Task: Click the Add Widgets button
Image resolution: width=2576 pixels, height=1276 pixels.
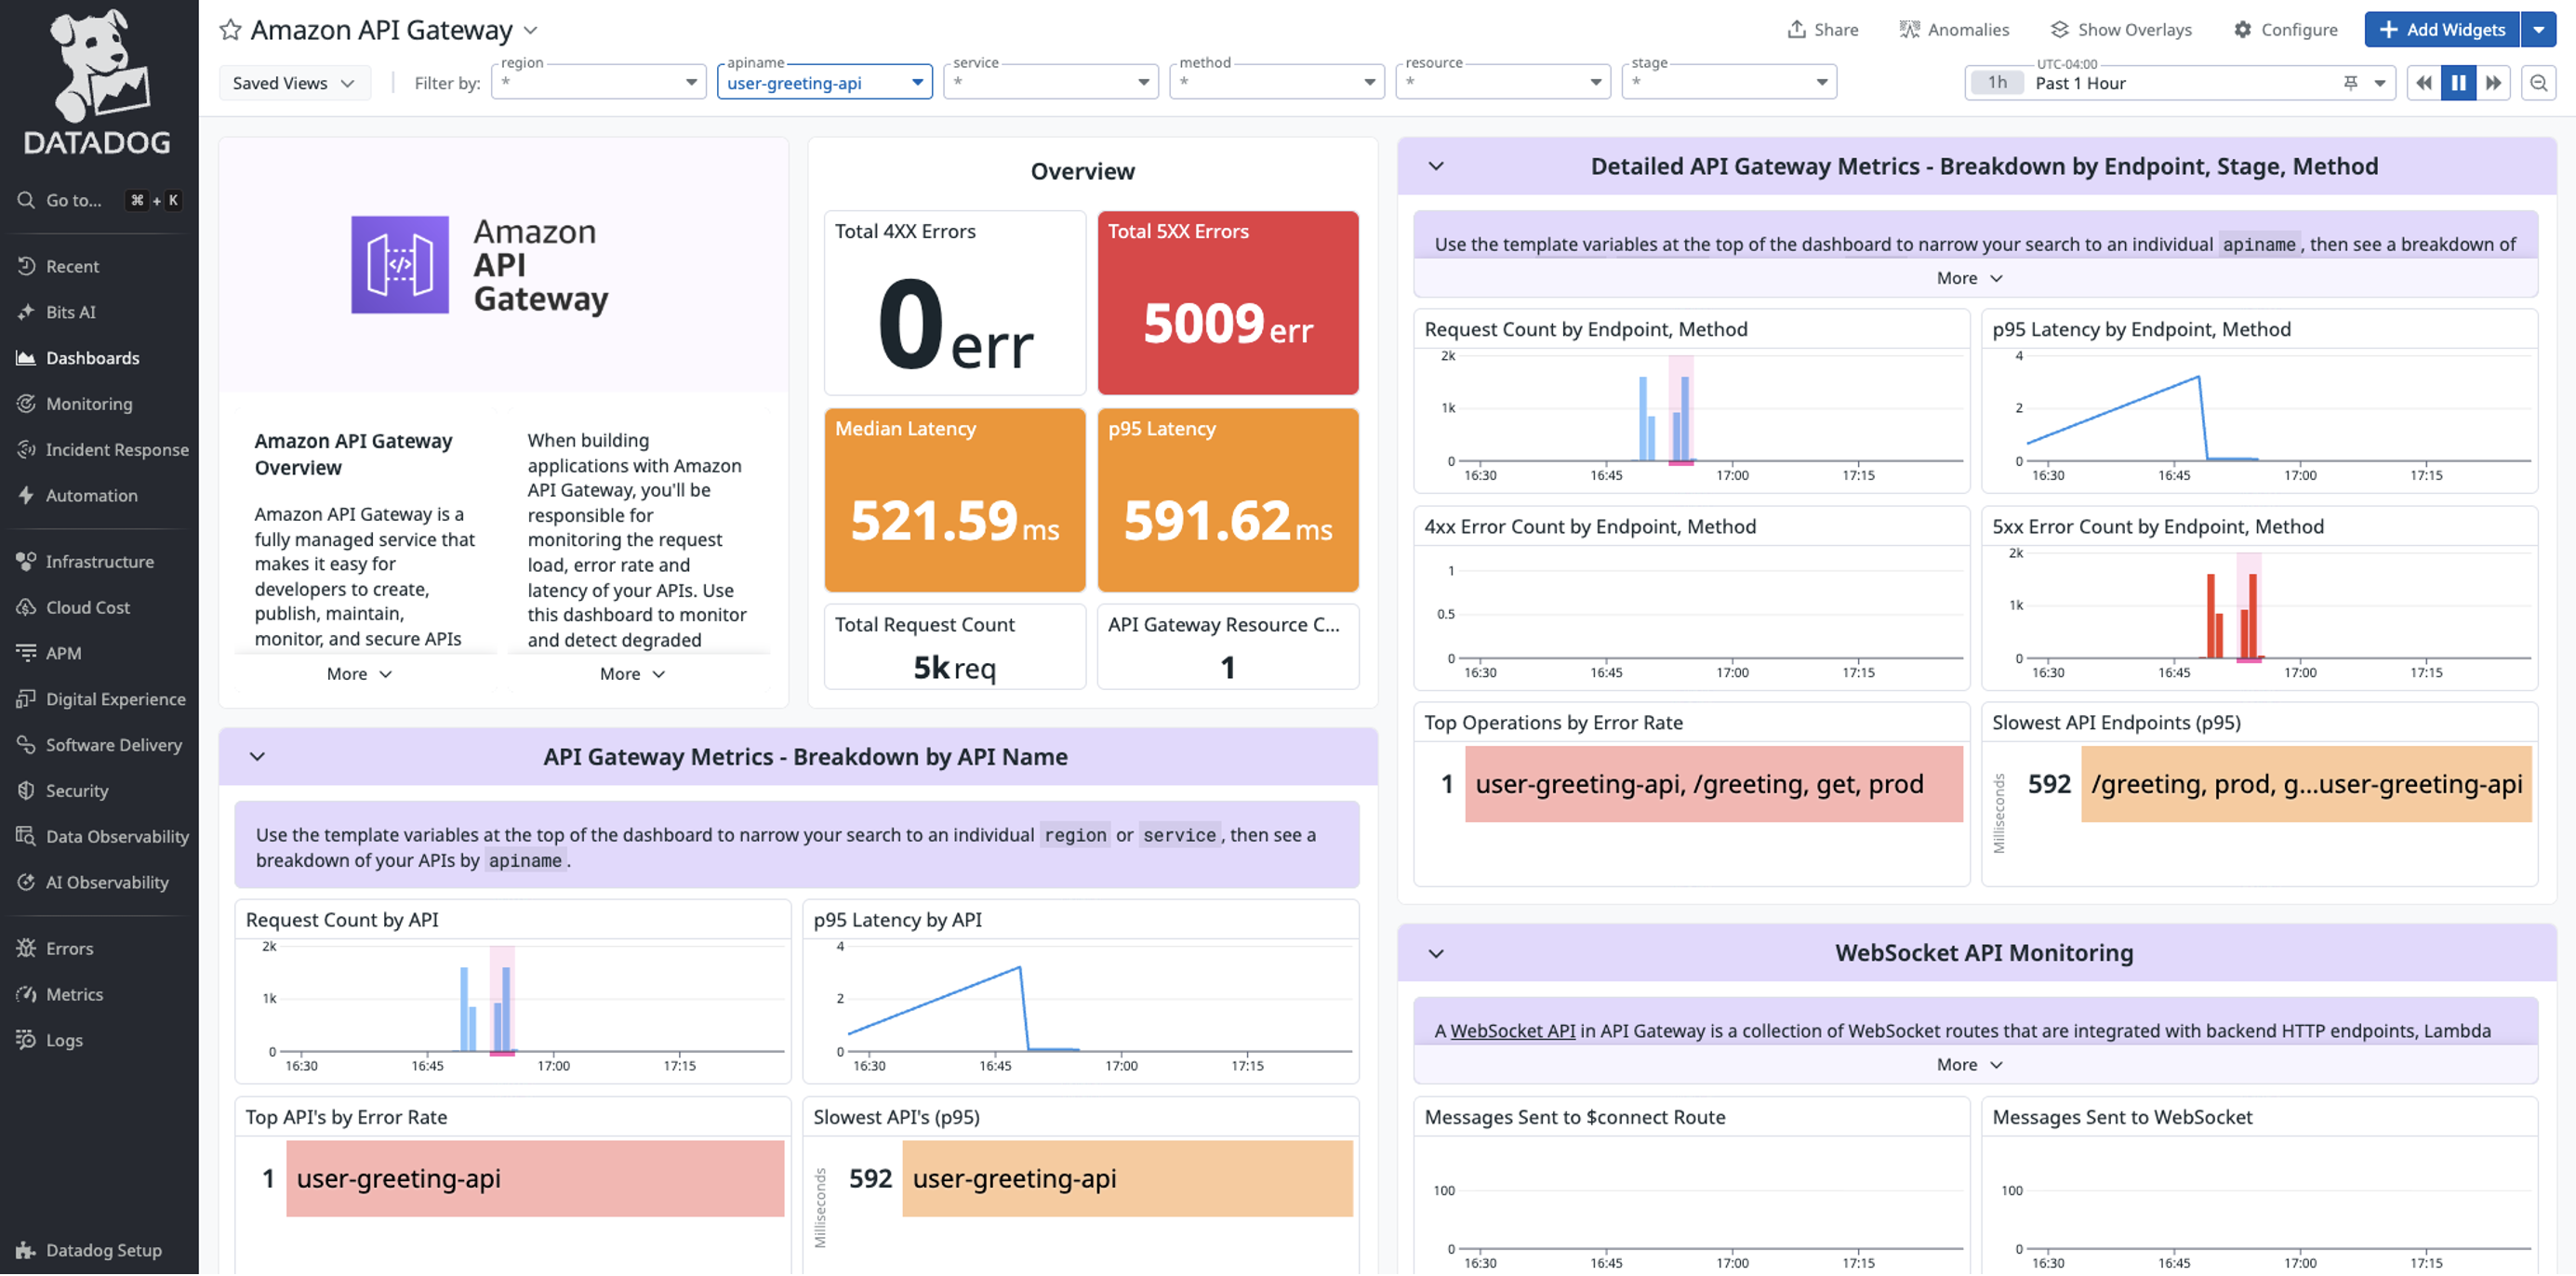Action: pos(2442,30)
